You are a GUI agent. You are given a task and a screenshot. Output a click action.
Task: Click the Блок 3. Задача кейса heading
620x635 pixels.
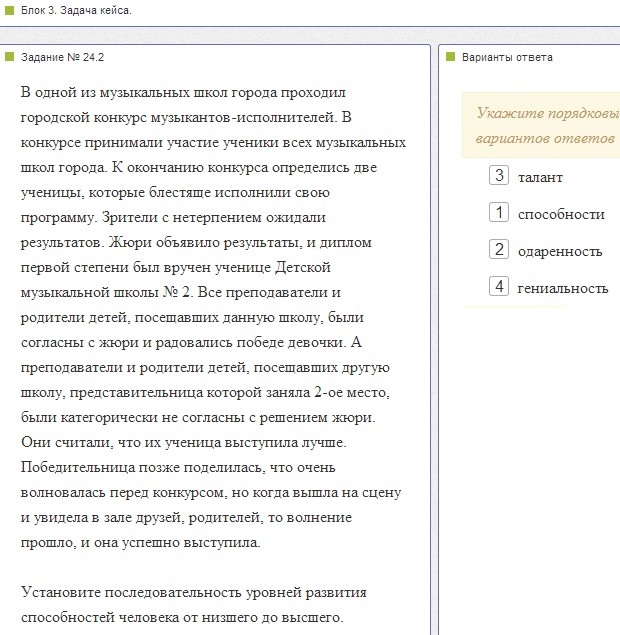[x=76, y=10]
